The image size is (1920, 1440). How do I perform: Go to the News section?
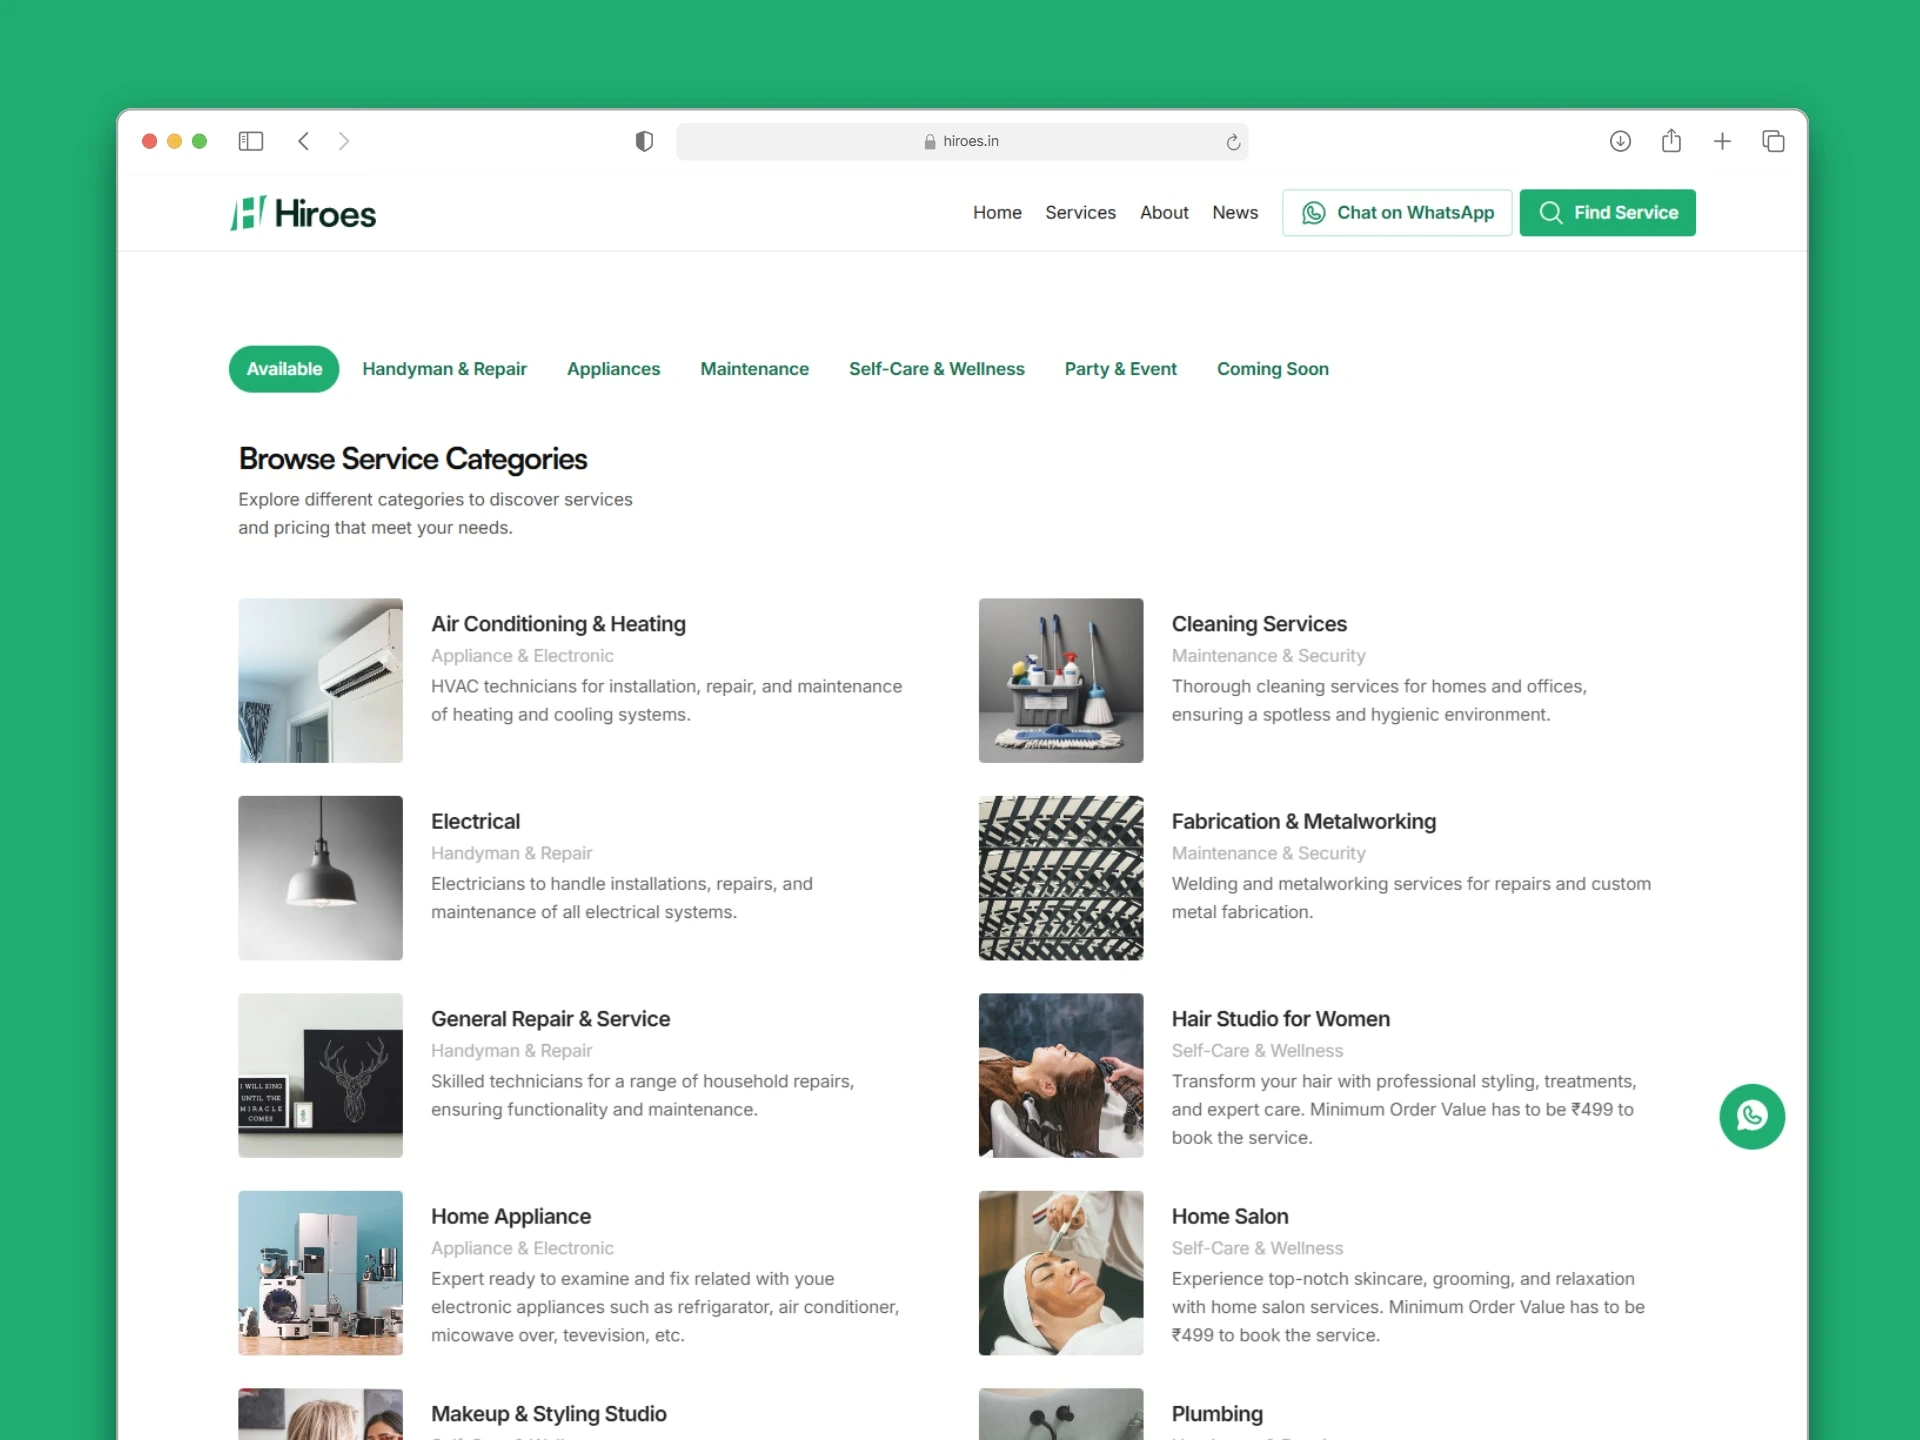coord(1234,212)
